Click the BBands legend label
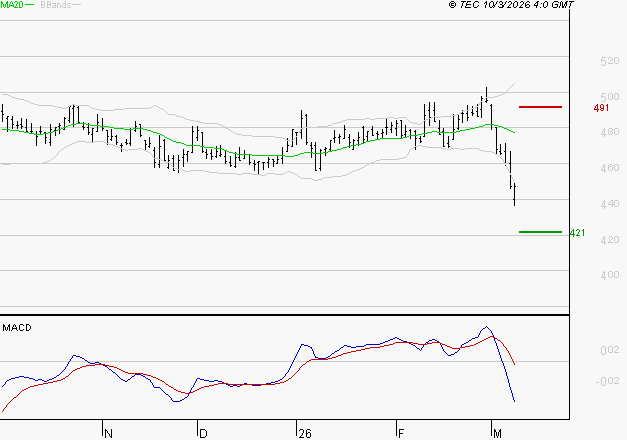 click(x=56, y=5)
